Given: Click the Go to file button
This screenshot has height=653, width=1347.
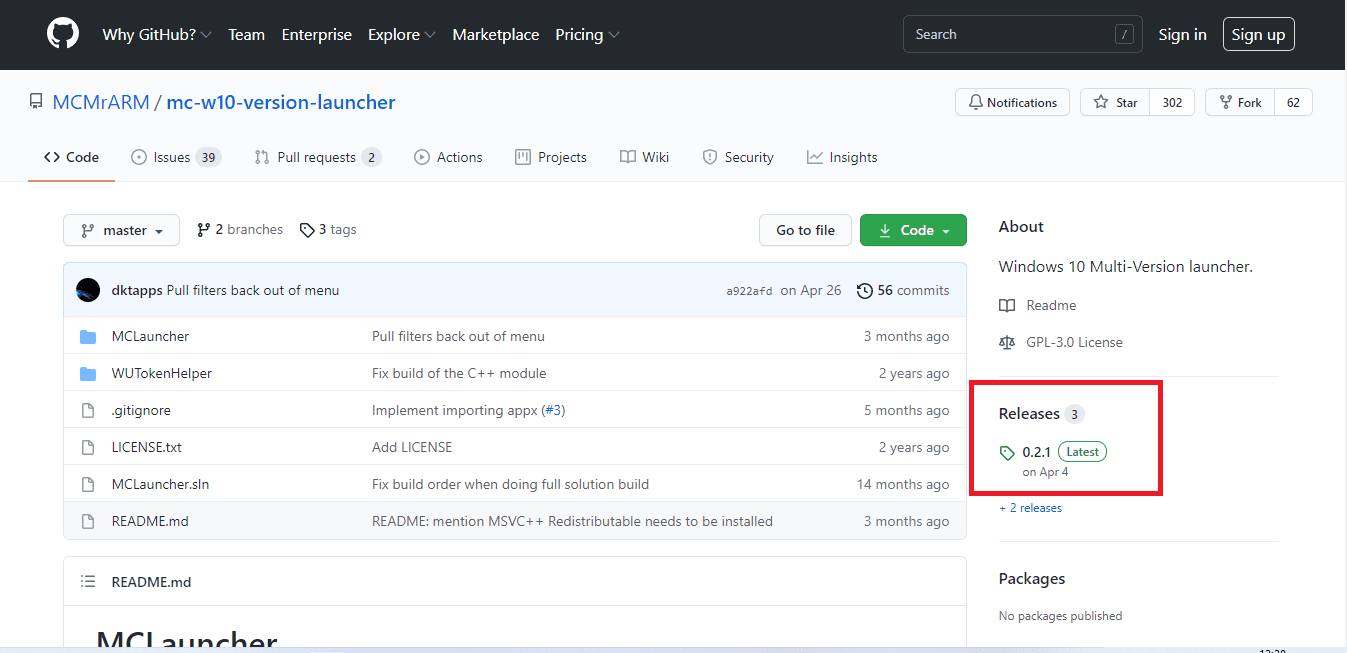Looking at the screenshot, I should (805, 230).
